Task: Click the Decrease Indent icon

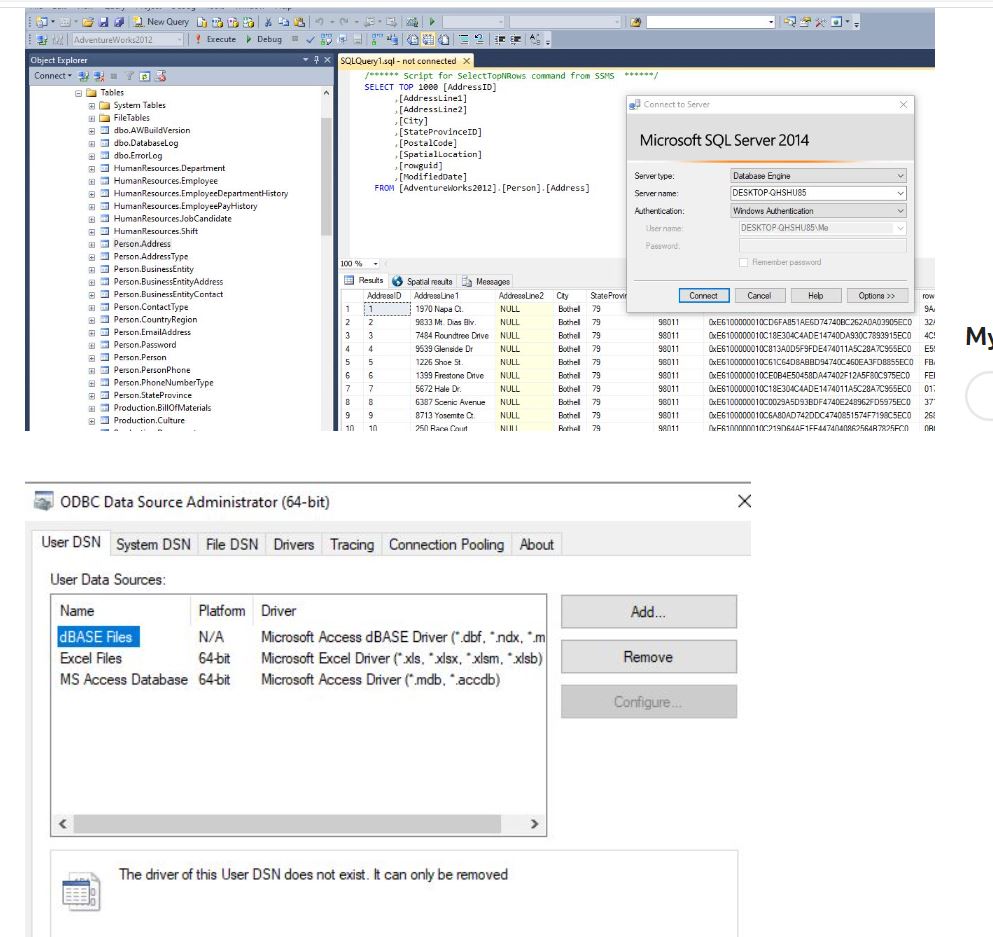Action: (x=500, y=39)
